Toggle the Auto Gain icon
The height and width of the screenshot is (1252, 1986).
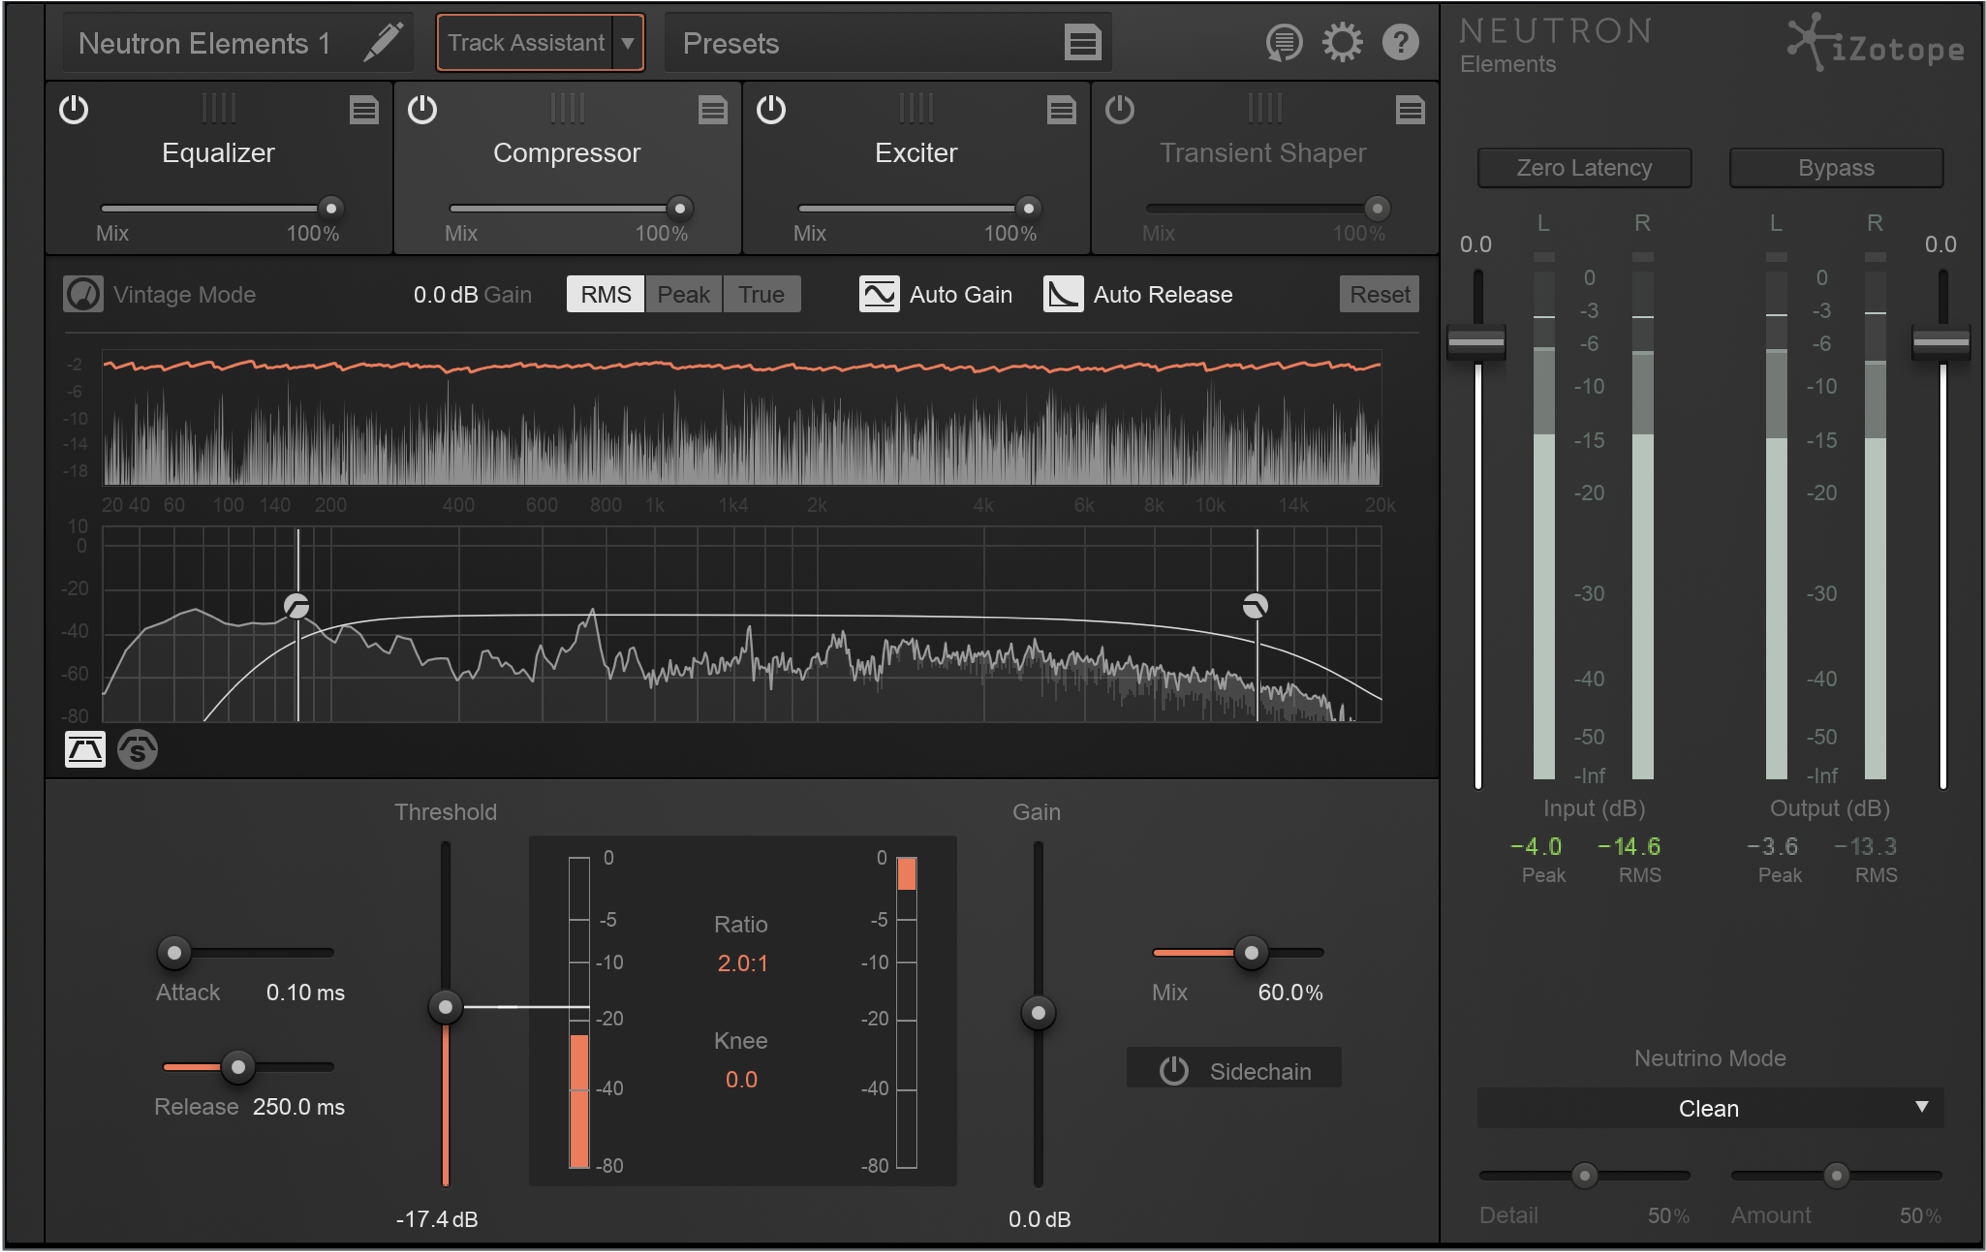pos(879,295)
